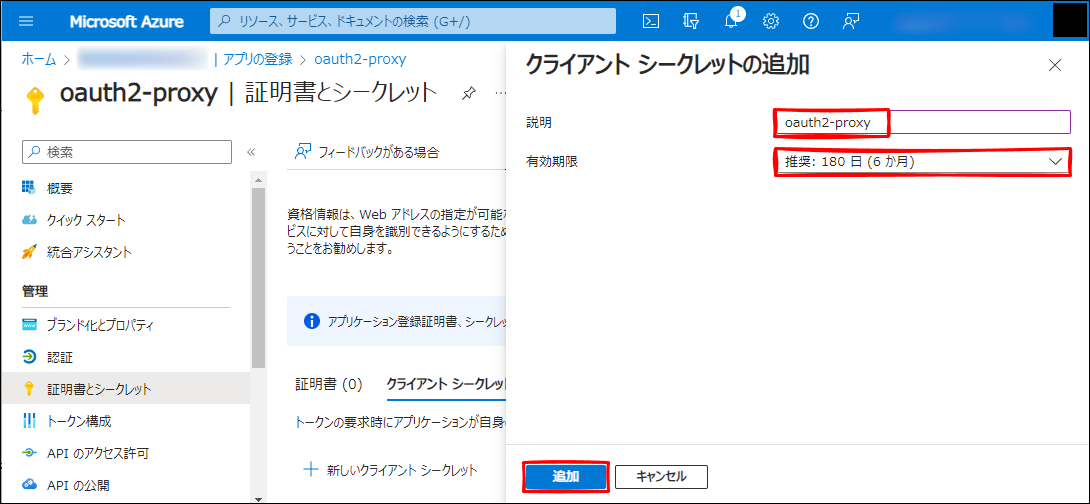Open the Azure portal hamburger menu
This screenshot has height=504, width=1090.
(x=26, y=21)
